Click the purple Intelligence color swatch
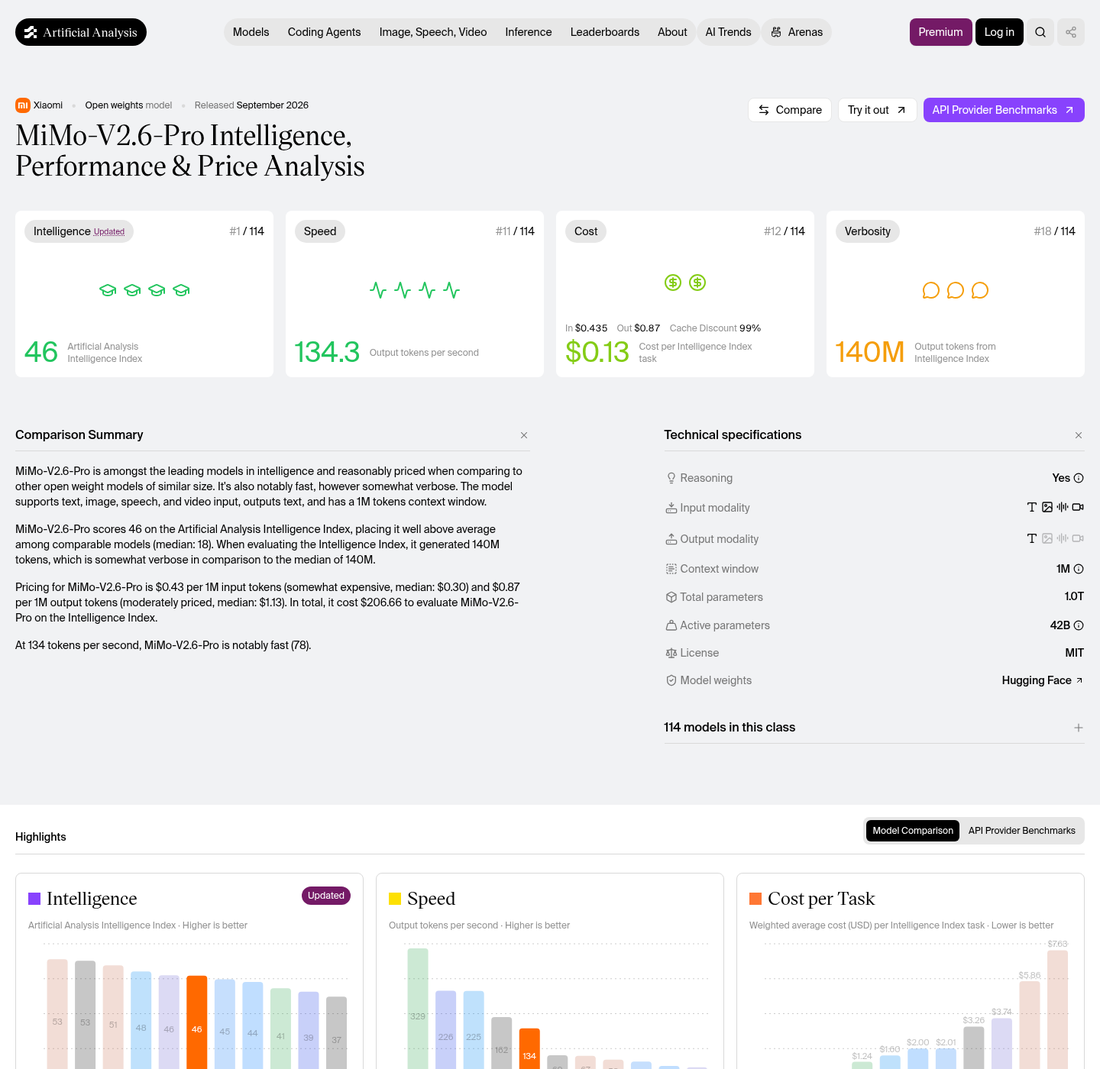1100x1069 pixels. pyautogui.click(x=34, y=899)
